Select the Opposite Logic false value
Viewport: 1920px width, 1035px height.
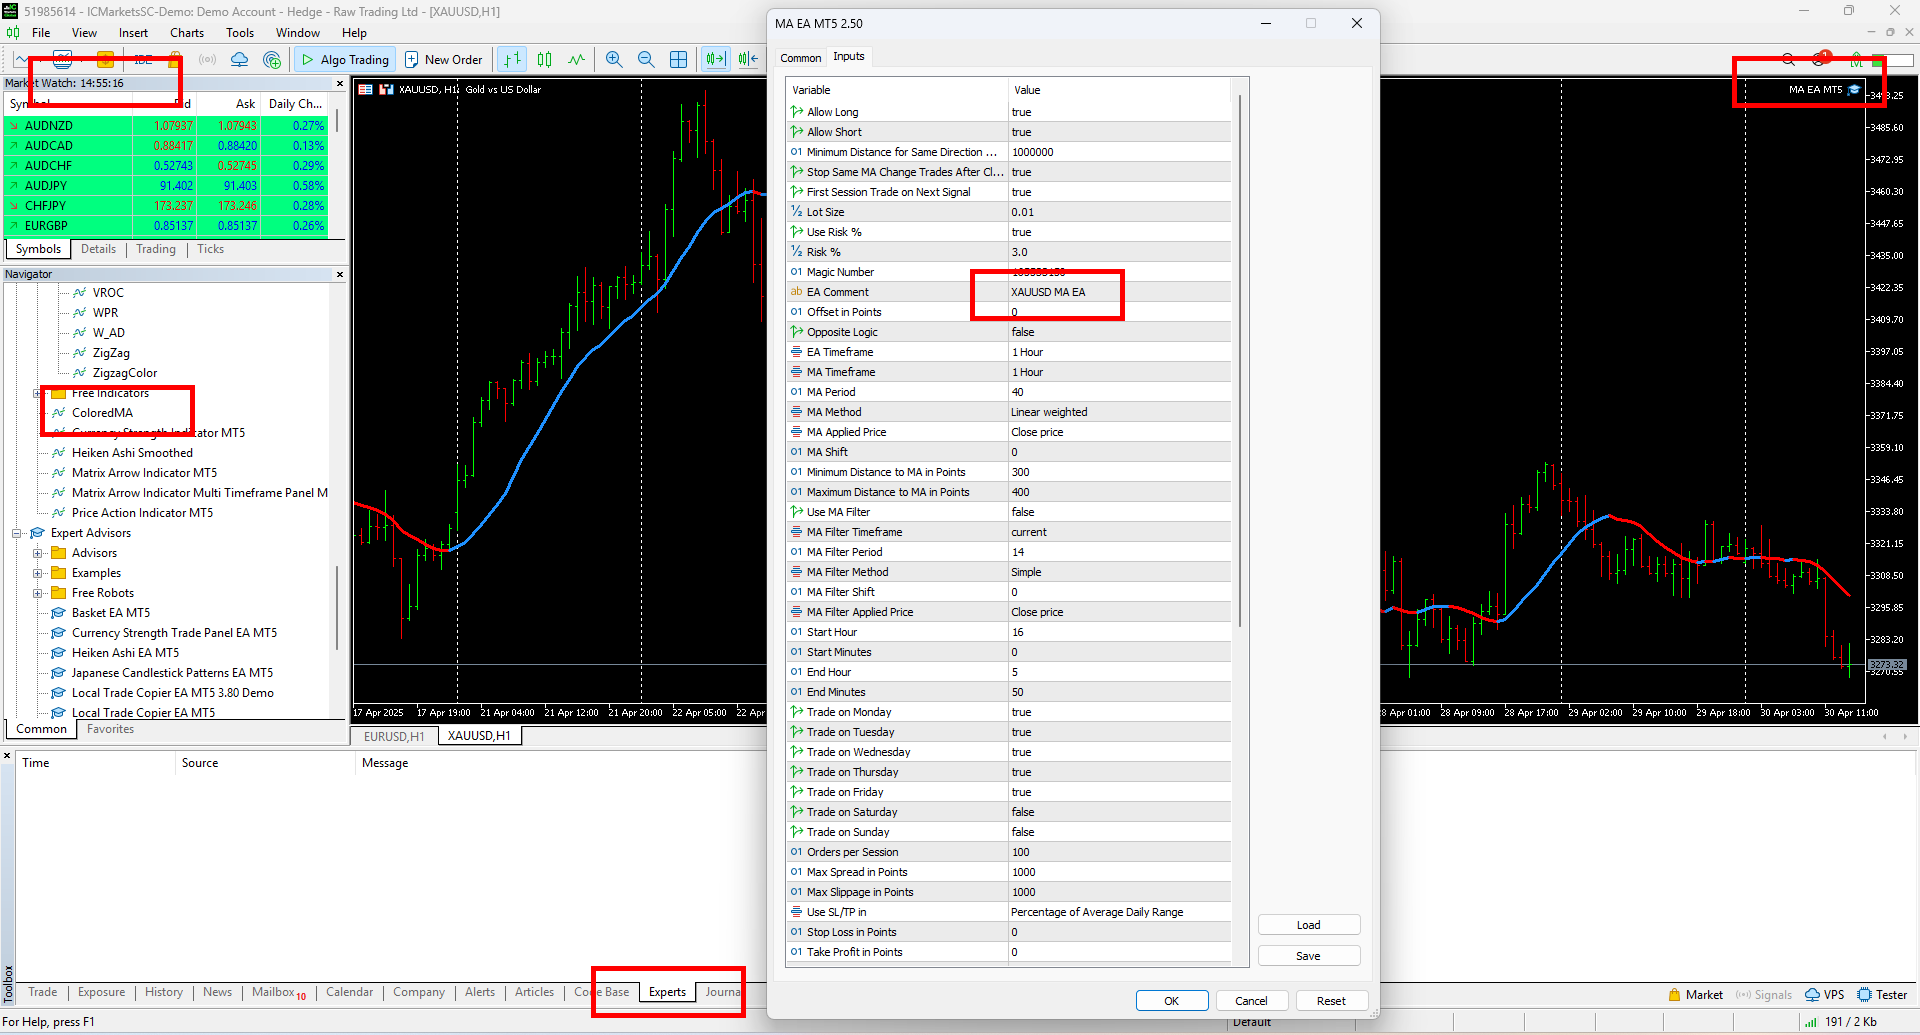point(1119,332)
